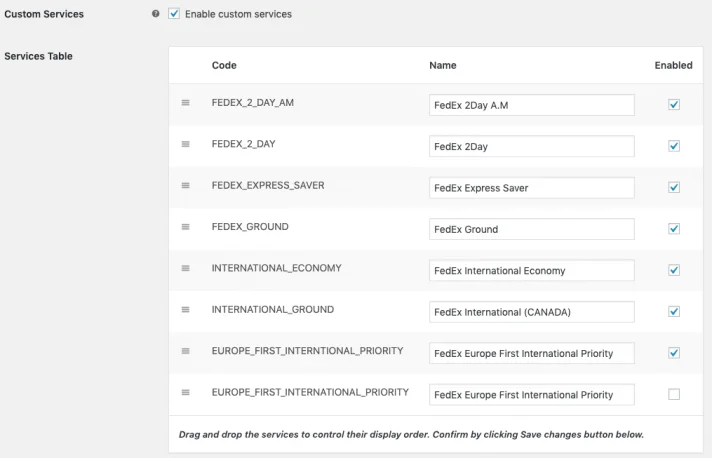
Task: Edit the FedEx 2Day A.M name field
Action: (x=532, y=105)
